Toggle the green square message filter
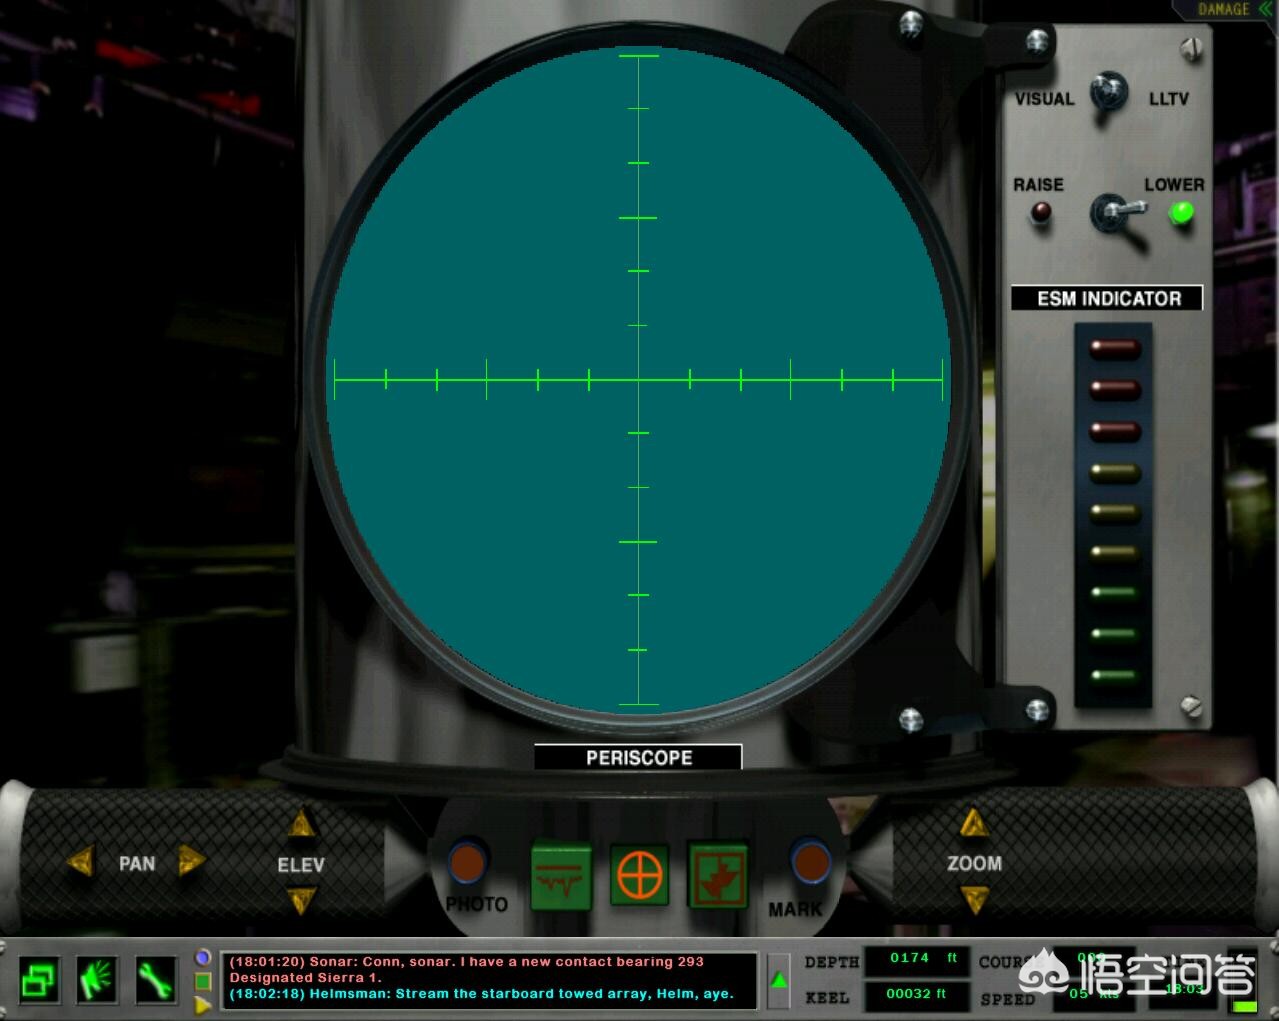This screenshot has height=1021, width=1279. pyautogui.click(x=203, y=982)
